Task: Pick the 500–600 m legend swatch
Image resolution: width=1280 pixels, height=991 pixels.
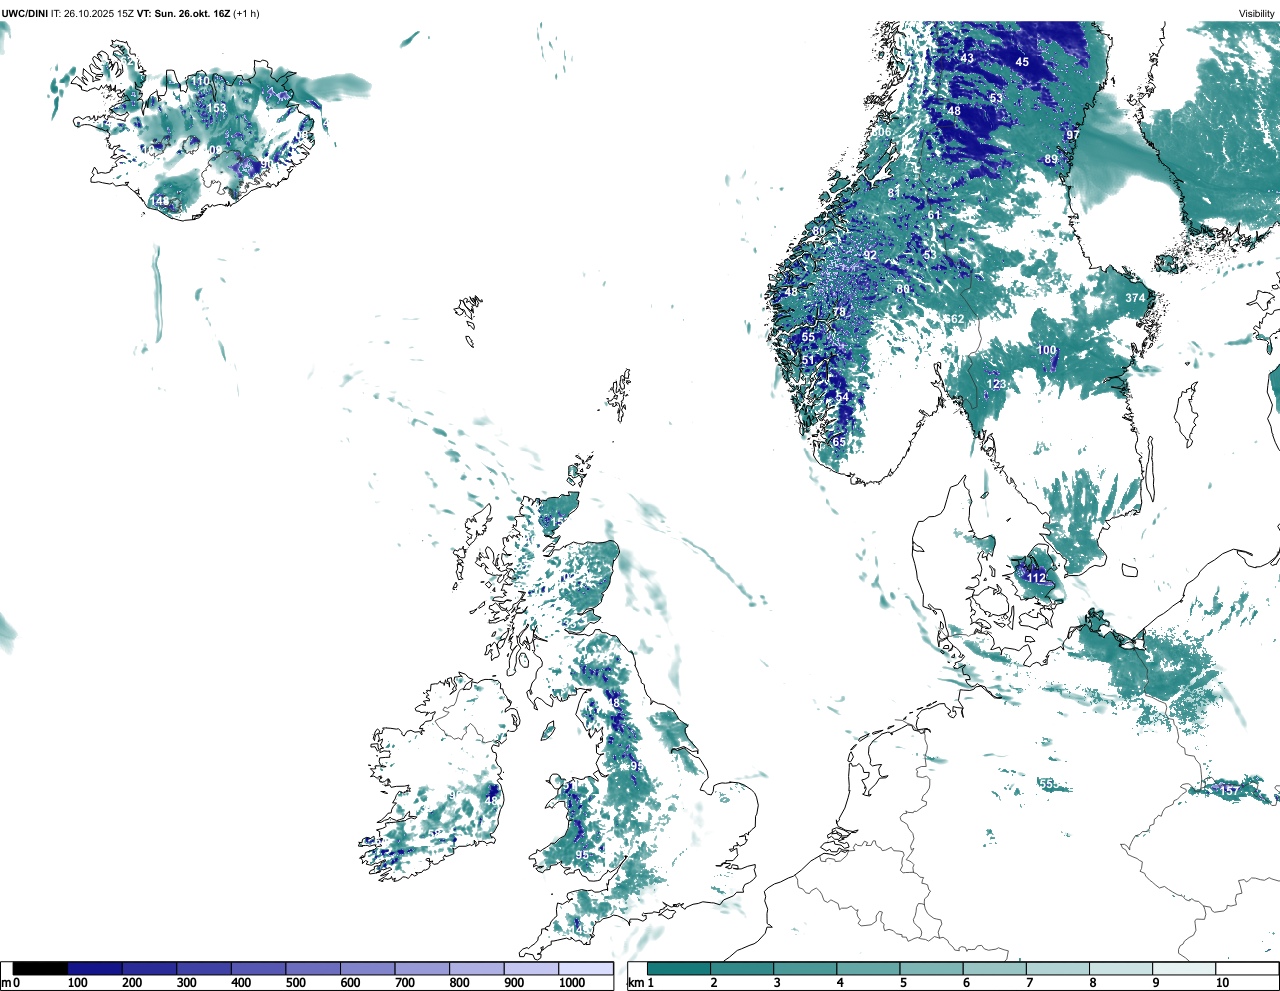Action: point(313,969)
